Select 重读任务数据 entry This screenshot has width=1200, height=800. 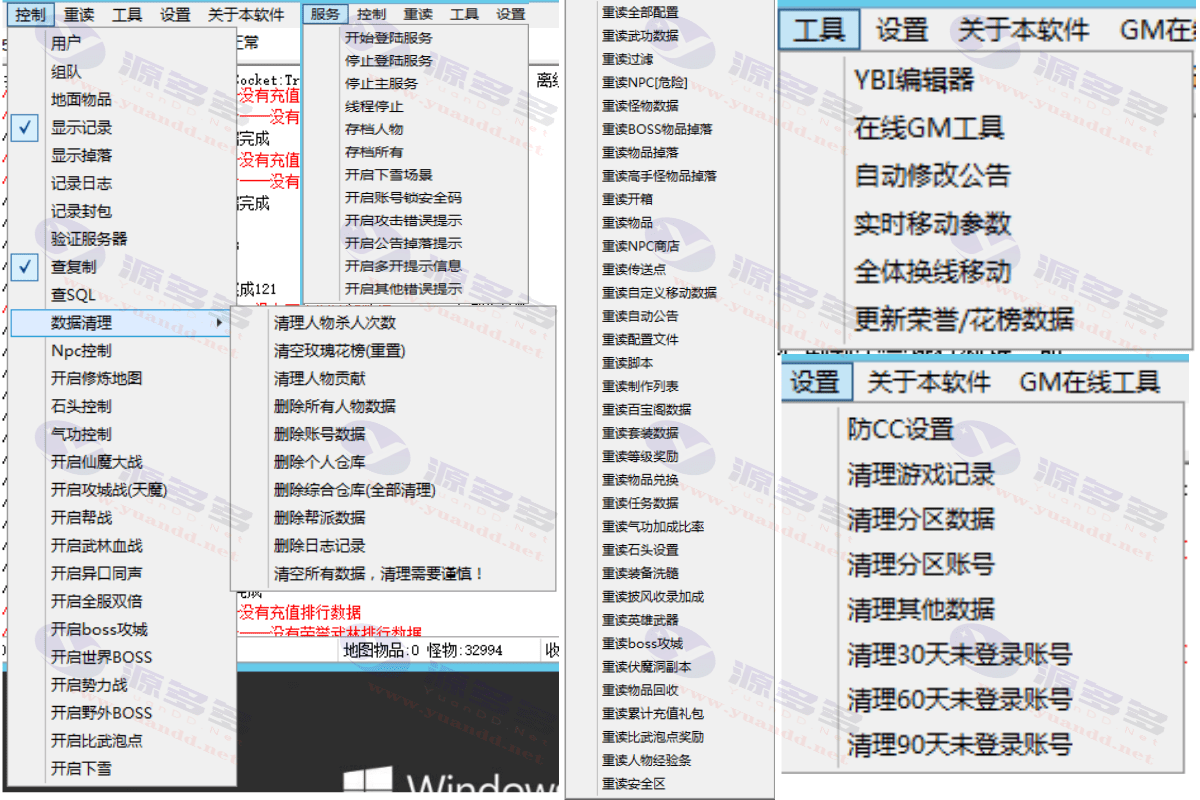[x=640, y=503]
